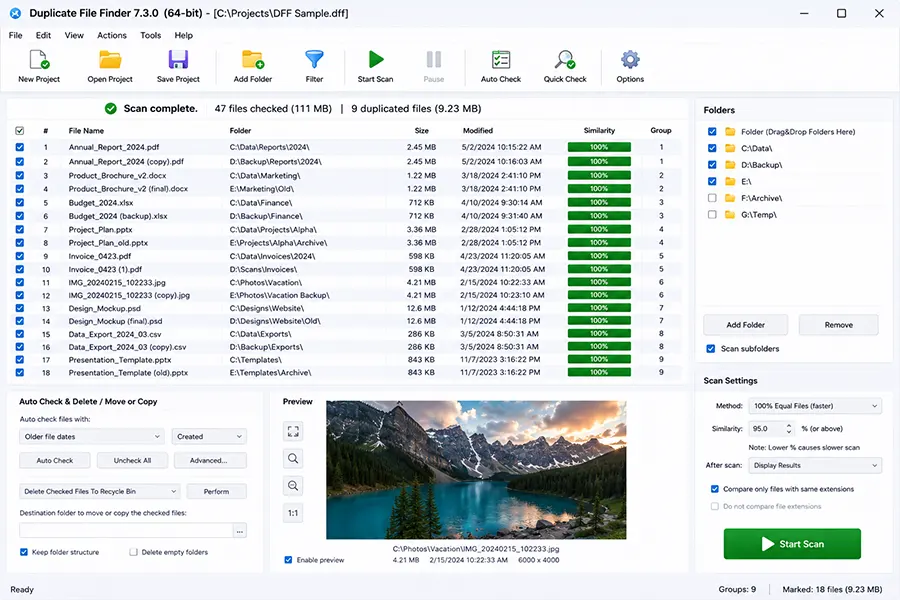900x600 pixels.
Task: Click the similarity bar for Project_Plan.pptx
Action: click(599, 229)
